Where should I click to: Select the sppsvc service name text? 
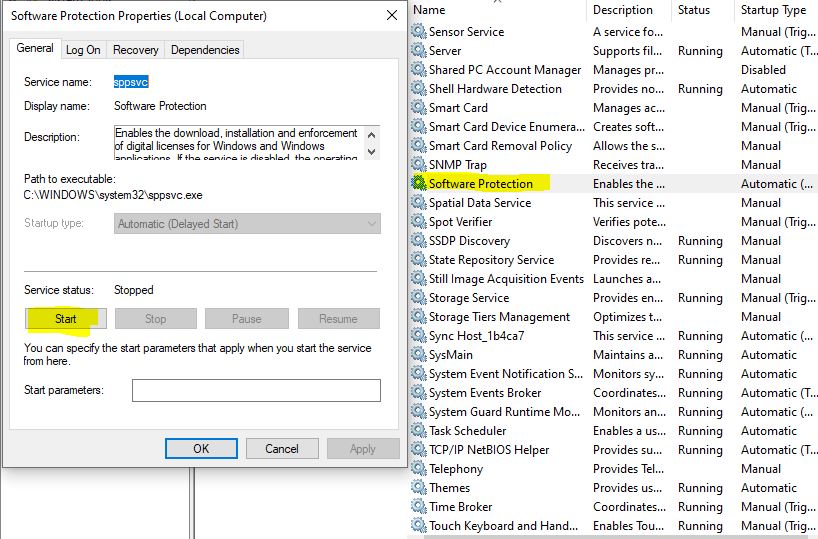(x=131, y=82)
